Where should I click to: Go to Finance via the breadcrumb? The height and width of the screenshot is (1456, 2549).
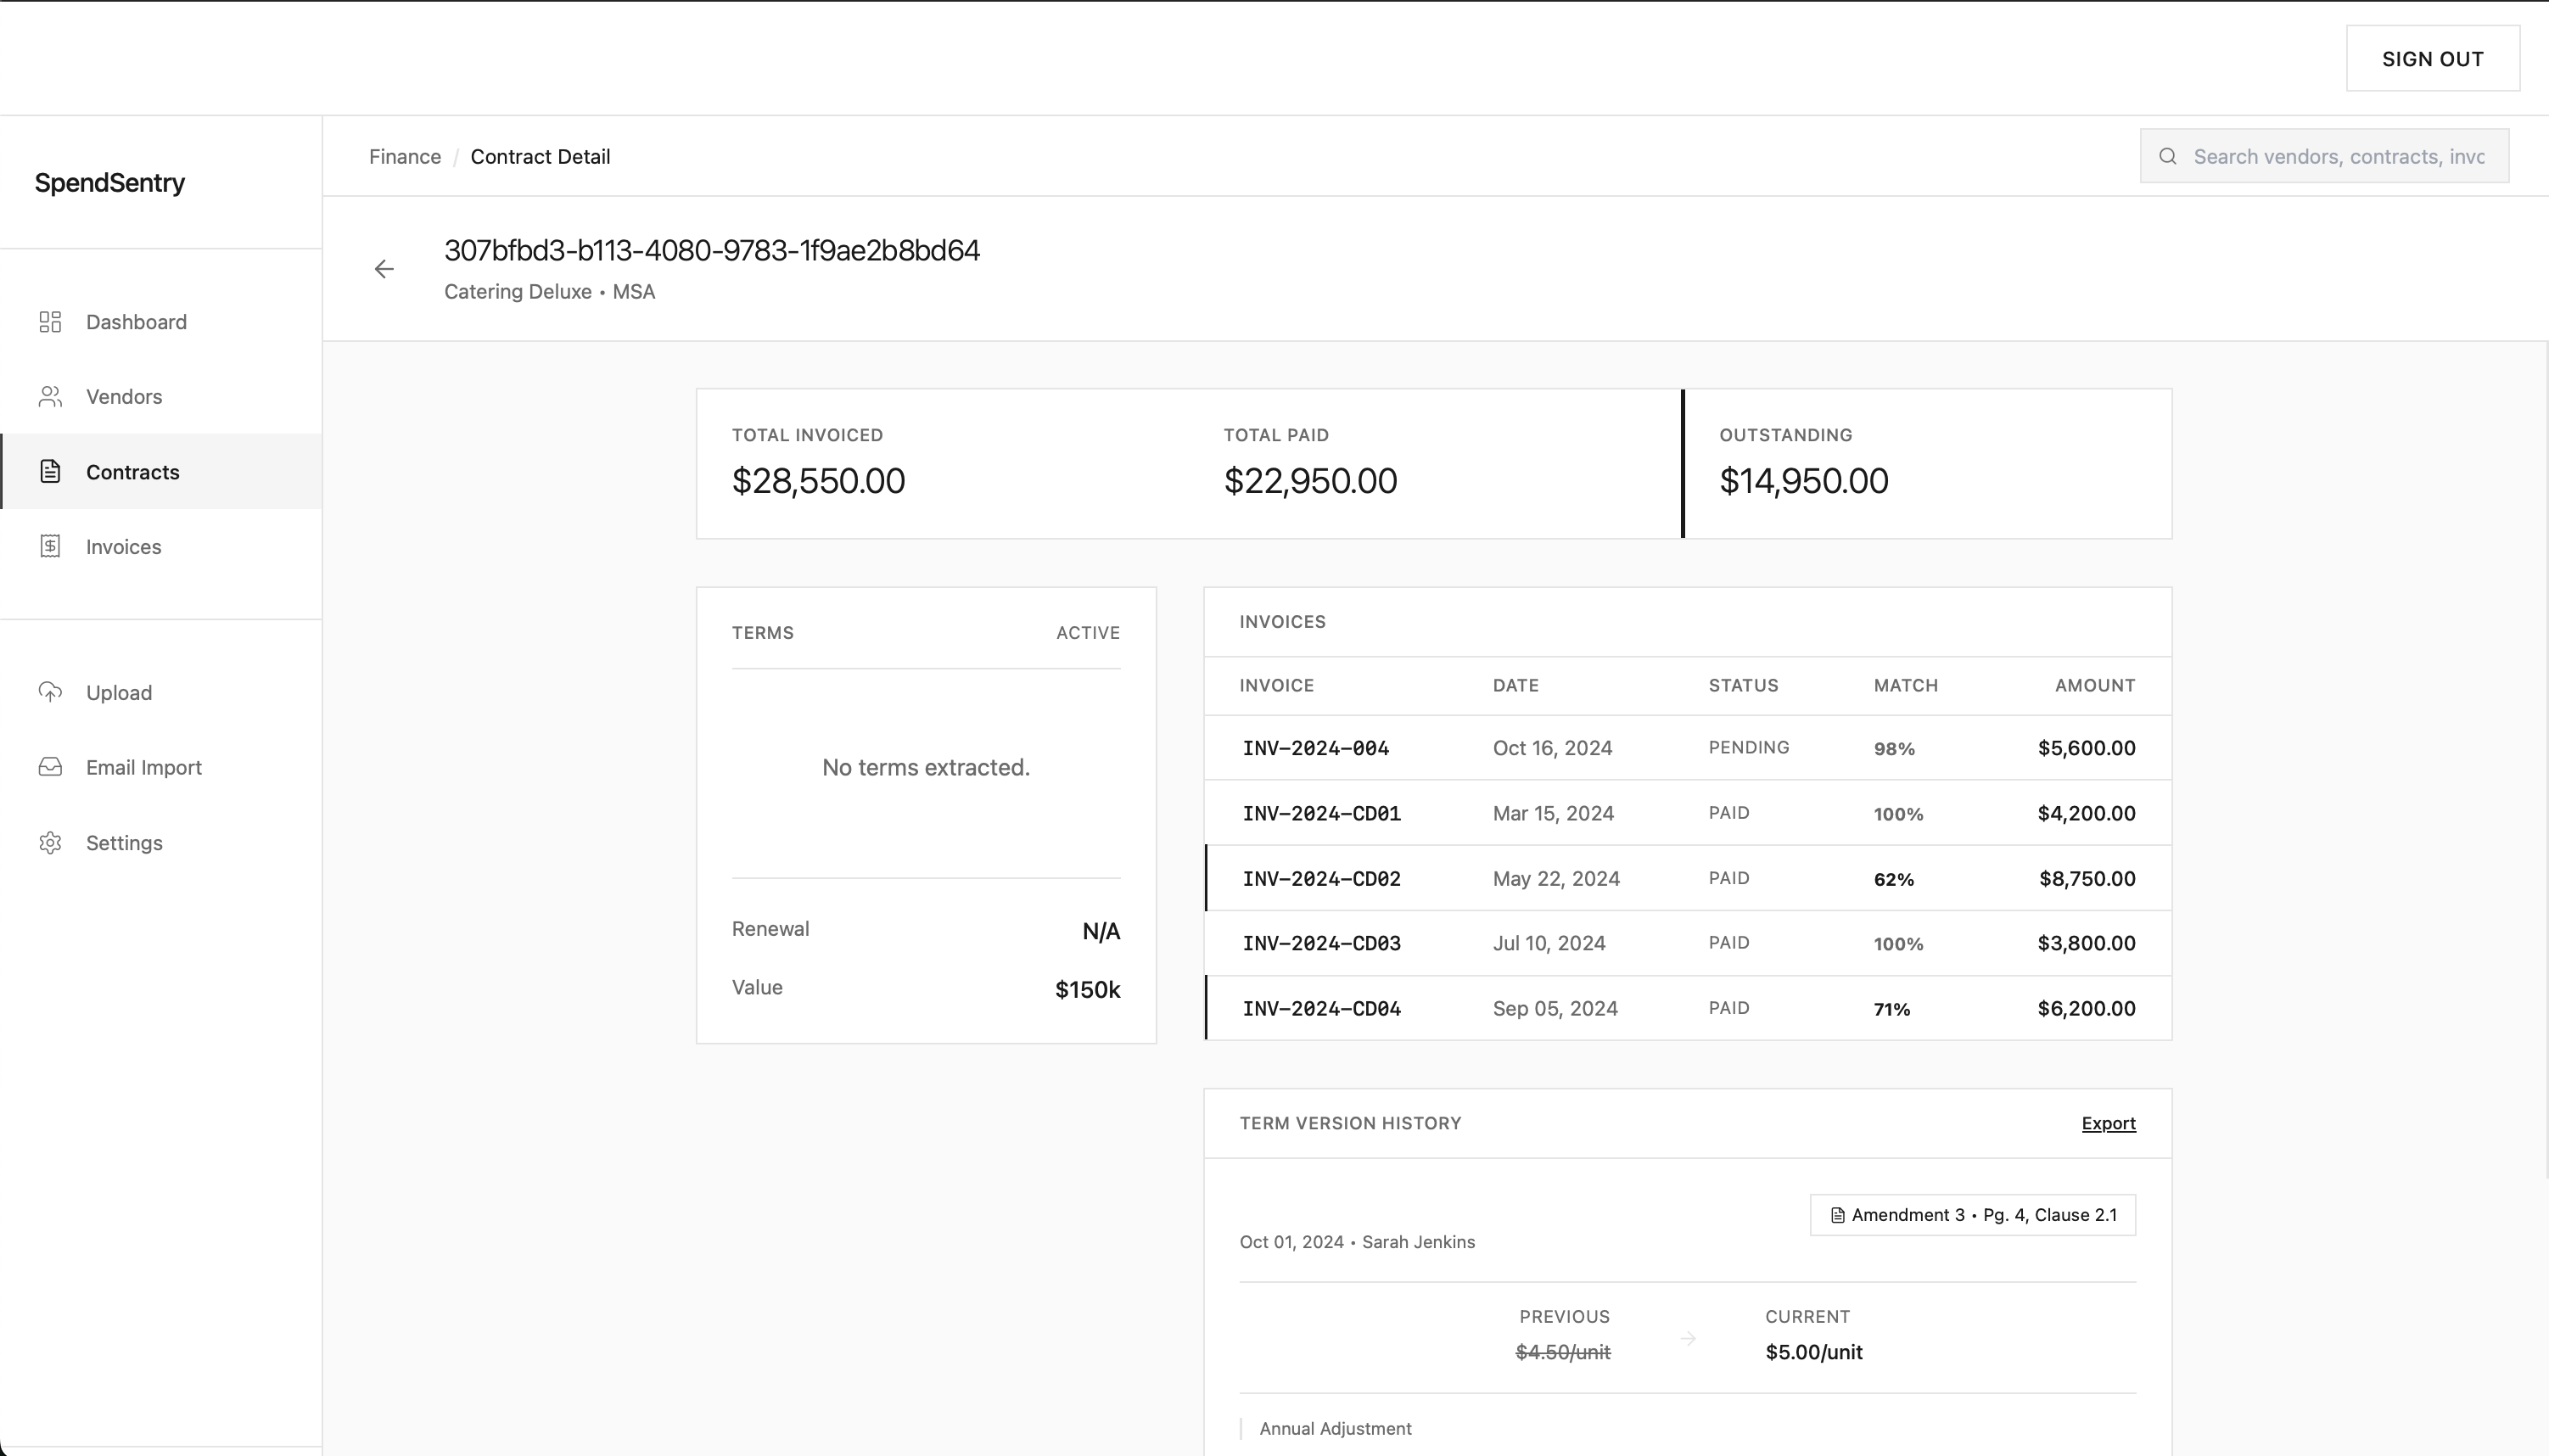[404, 156]
